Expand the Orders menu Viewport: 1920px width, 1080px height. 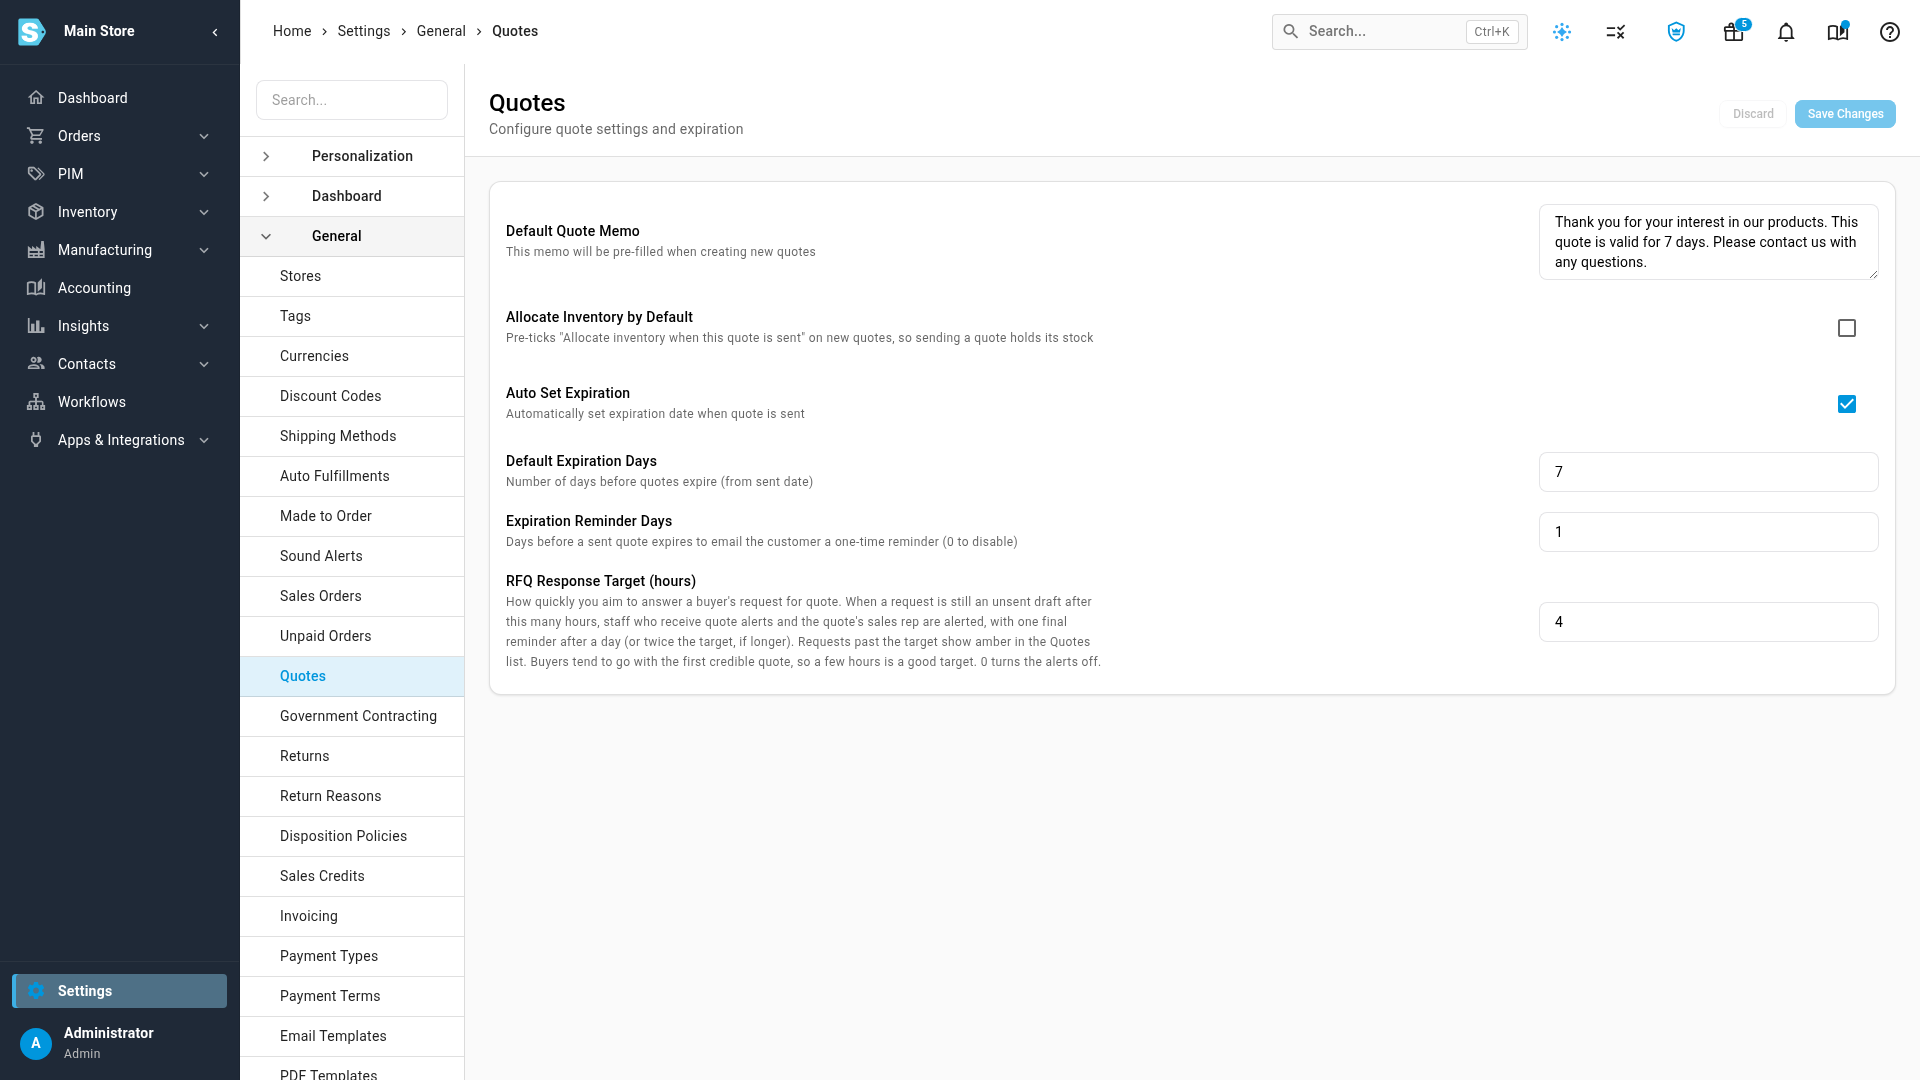(120, 136)
